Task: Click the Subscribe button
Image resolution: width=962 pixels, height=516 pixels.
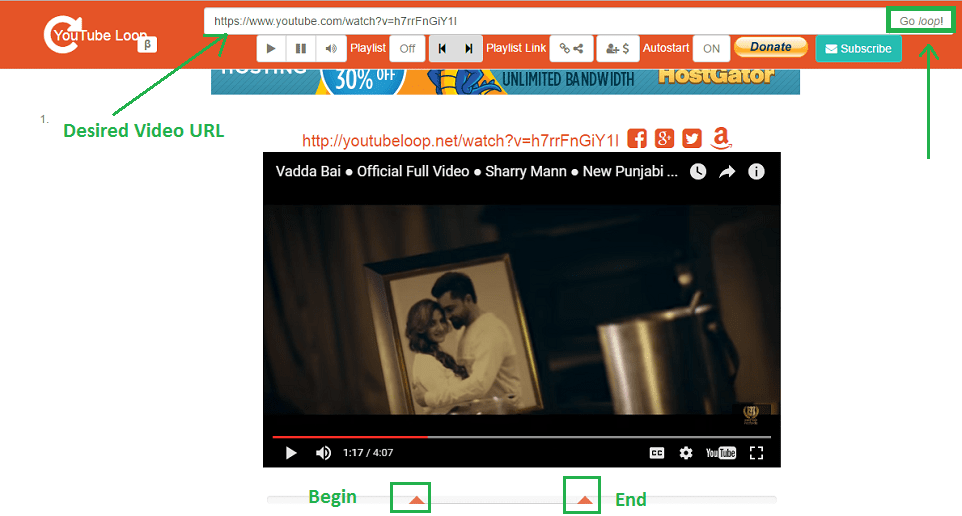Action: pos(858,48)
